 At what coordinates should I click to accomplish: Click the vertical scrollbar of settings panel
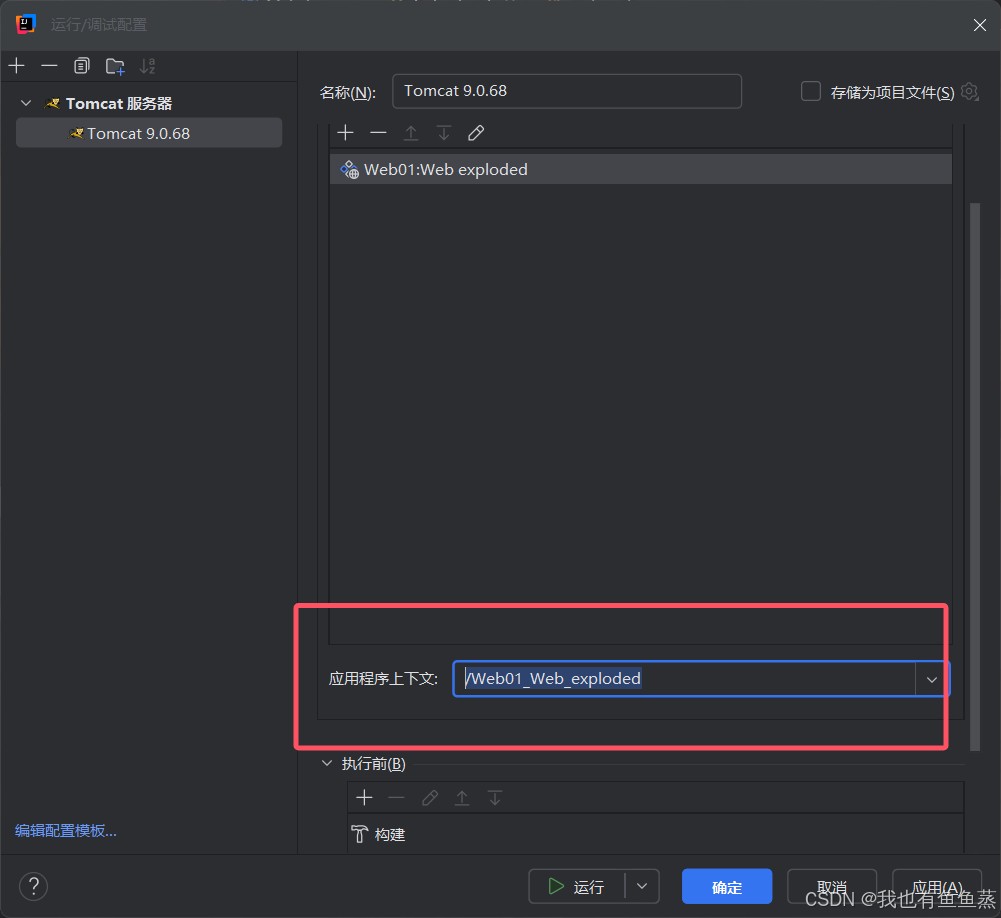point(974,476)
